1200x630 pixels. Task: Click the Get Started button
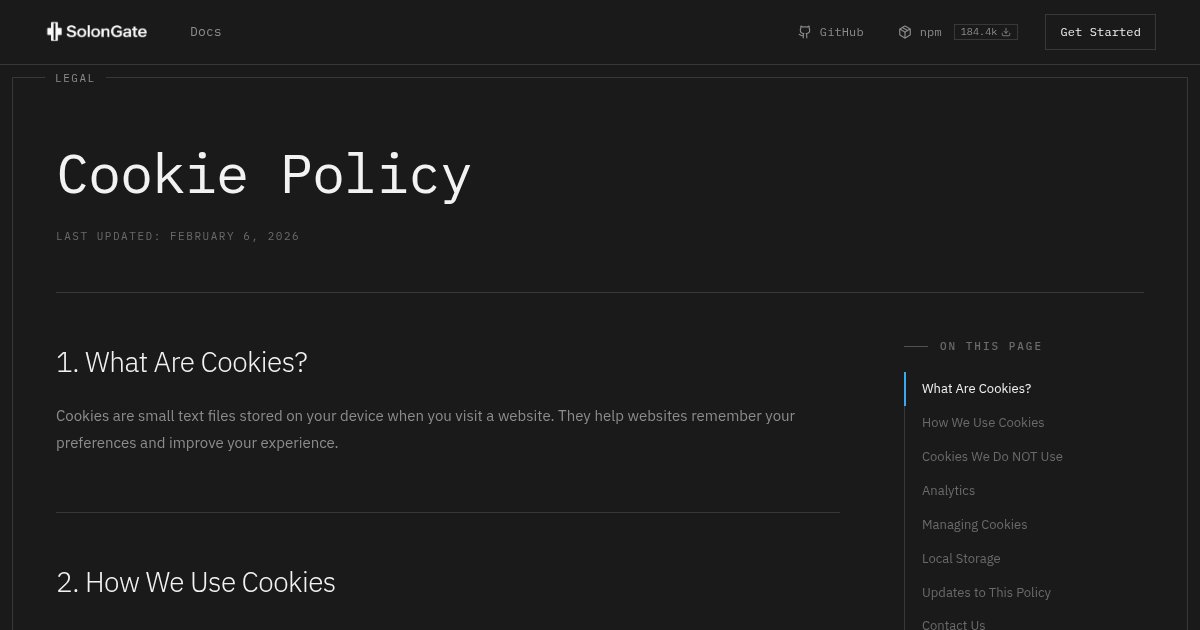1100,32
